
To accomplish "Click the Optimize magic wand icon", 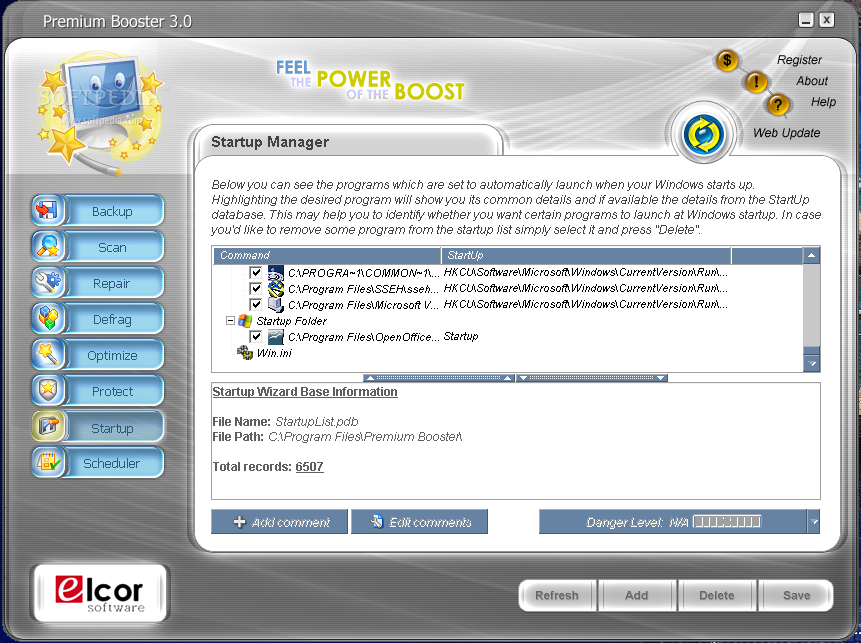I will 47,355.
